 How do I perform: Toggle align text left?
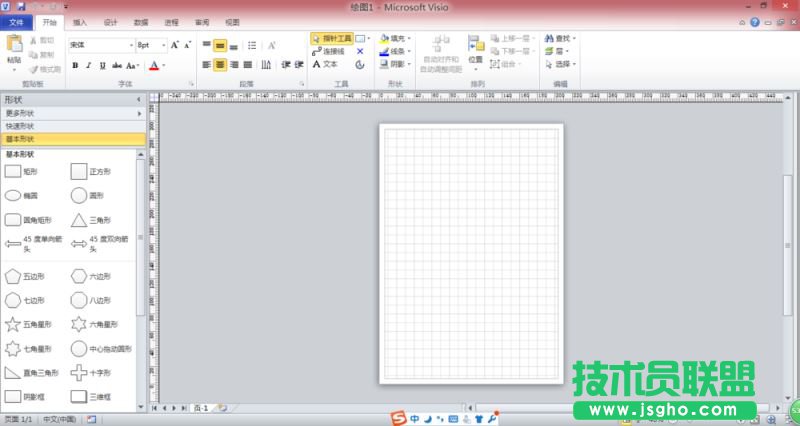(x=207, y=64)
